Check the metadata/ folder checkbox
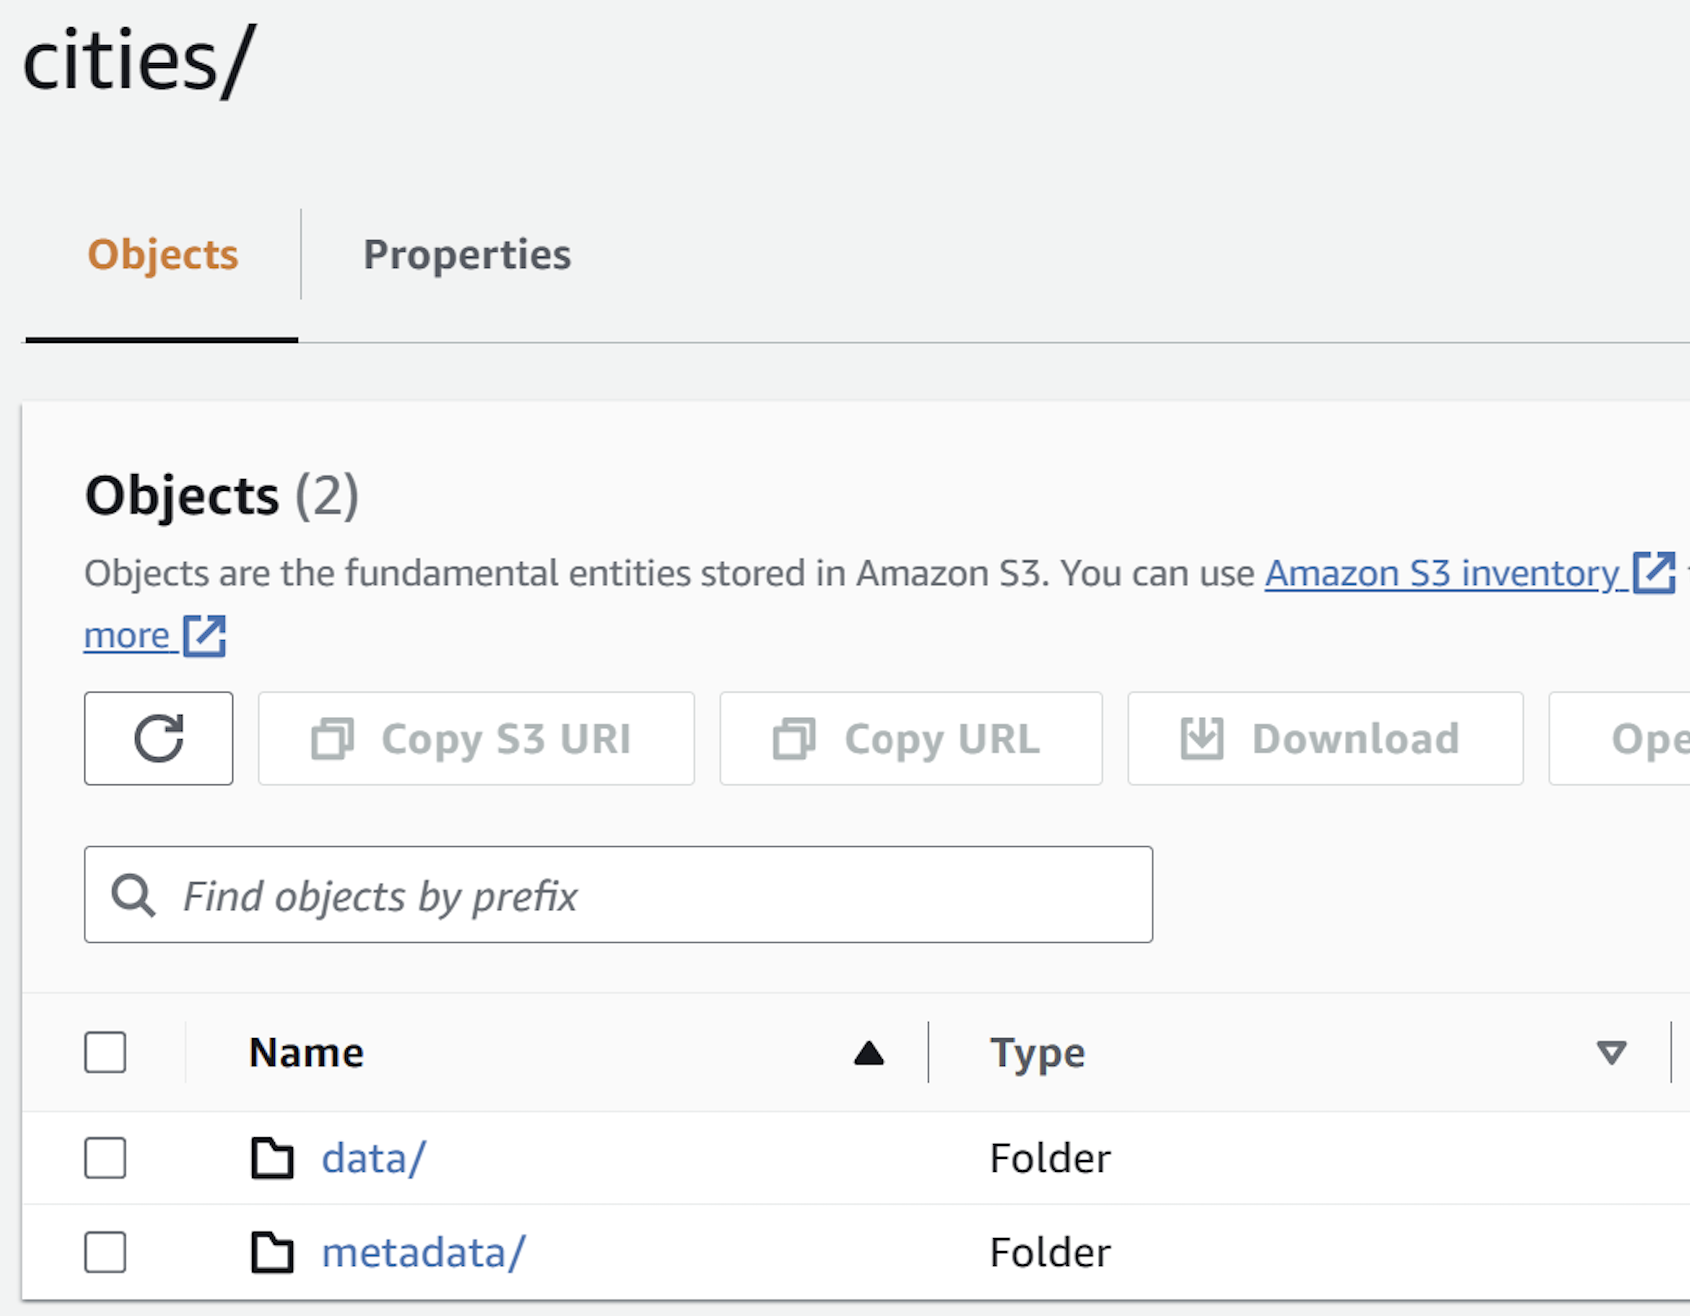The height and width of the screenshot is (1316, 1690). (105, 1252)
